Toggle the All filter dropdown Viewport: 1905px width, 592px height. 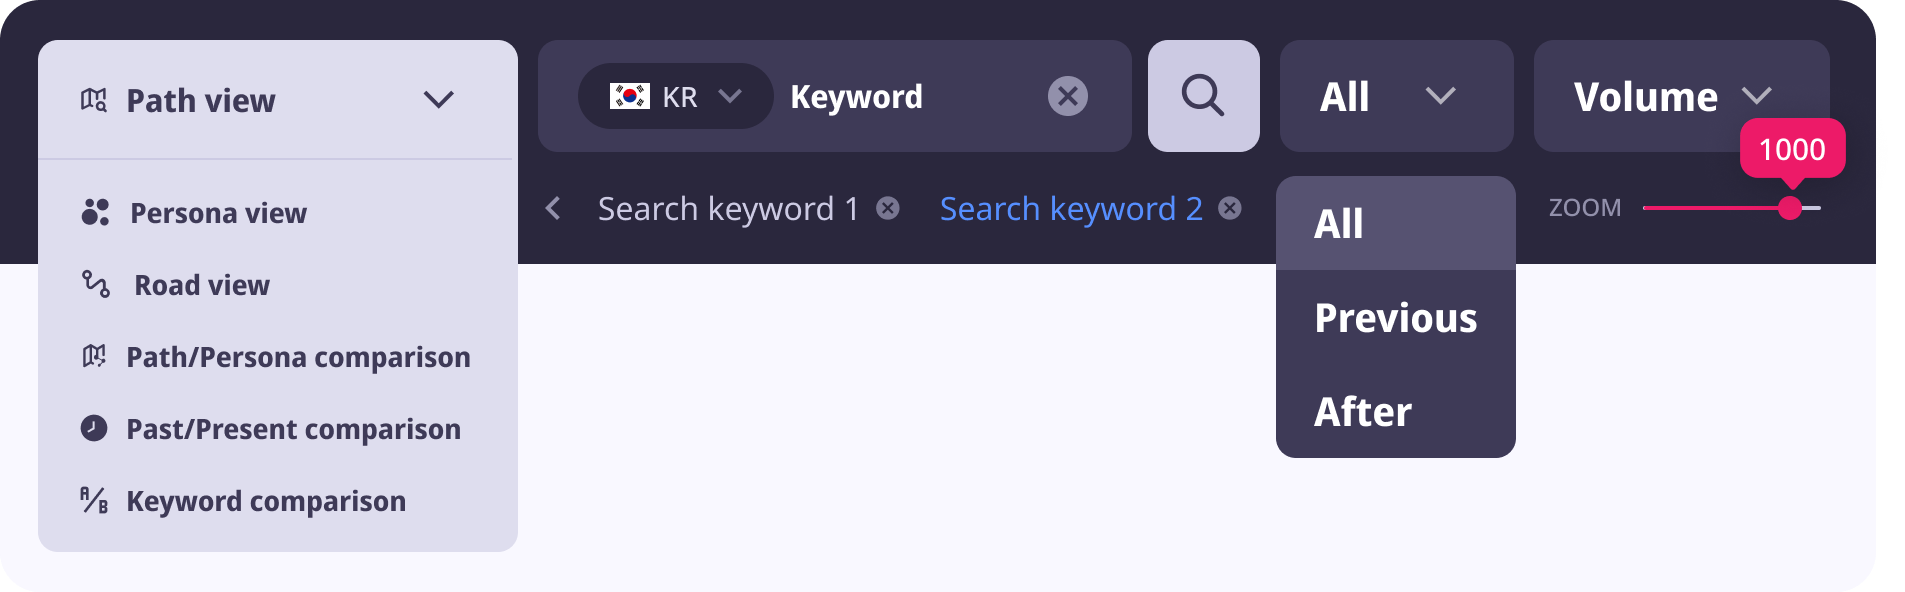[x=1396, y=96]
